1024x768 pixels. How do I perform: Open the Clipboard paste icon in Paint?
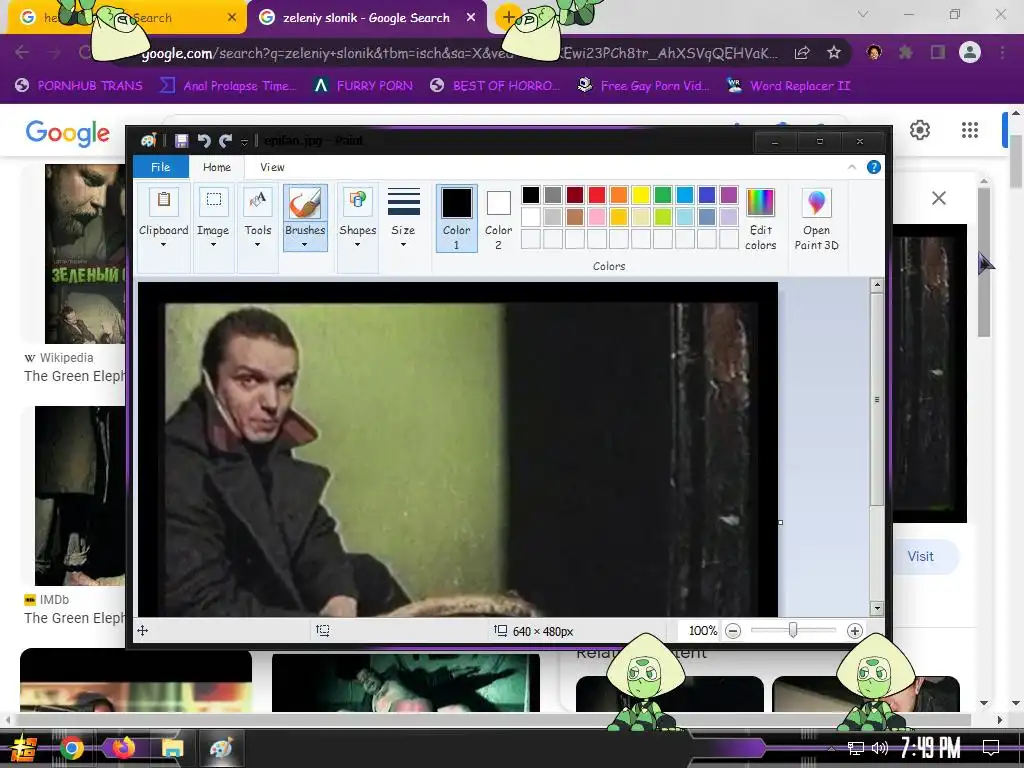163,200
